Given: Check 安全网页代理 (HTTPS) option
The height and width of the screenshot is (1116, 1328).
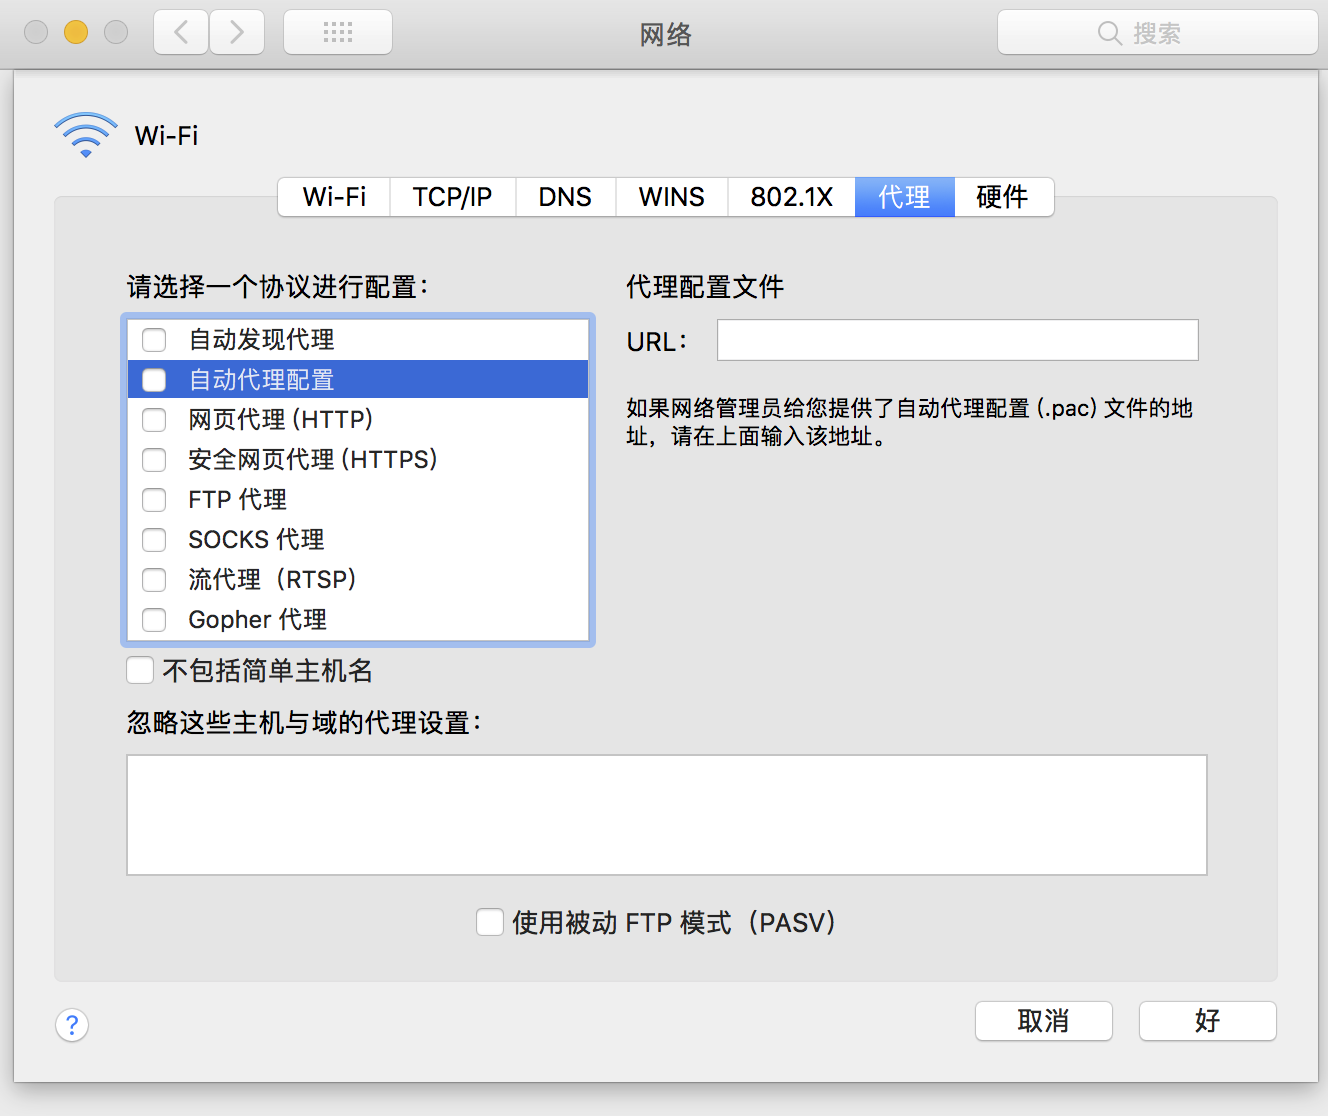Looking at the screenshot, I should pos(154,460).
